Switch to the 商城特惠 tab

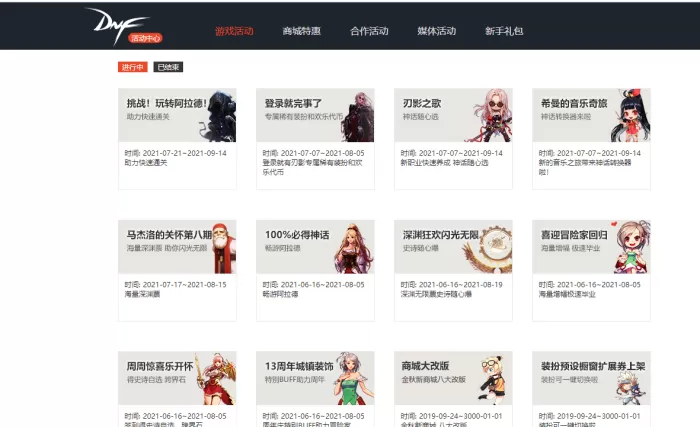point(302,31)
